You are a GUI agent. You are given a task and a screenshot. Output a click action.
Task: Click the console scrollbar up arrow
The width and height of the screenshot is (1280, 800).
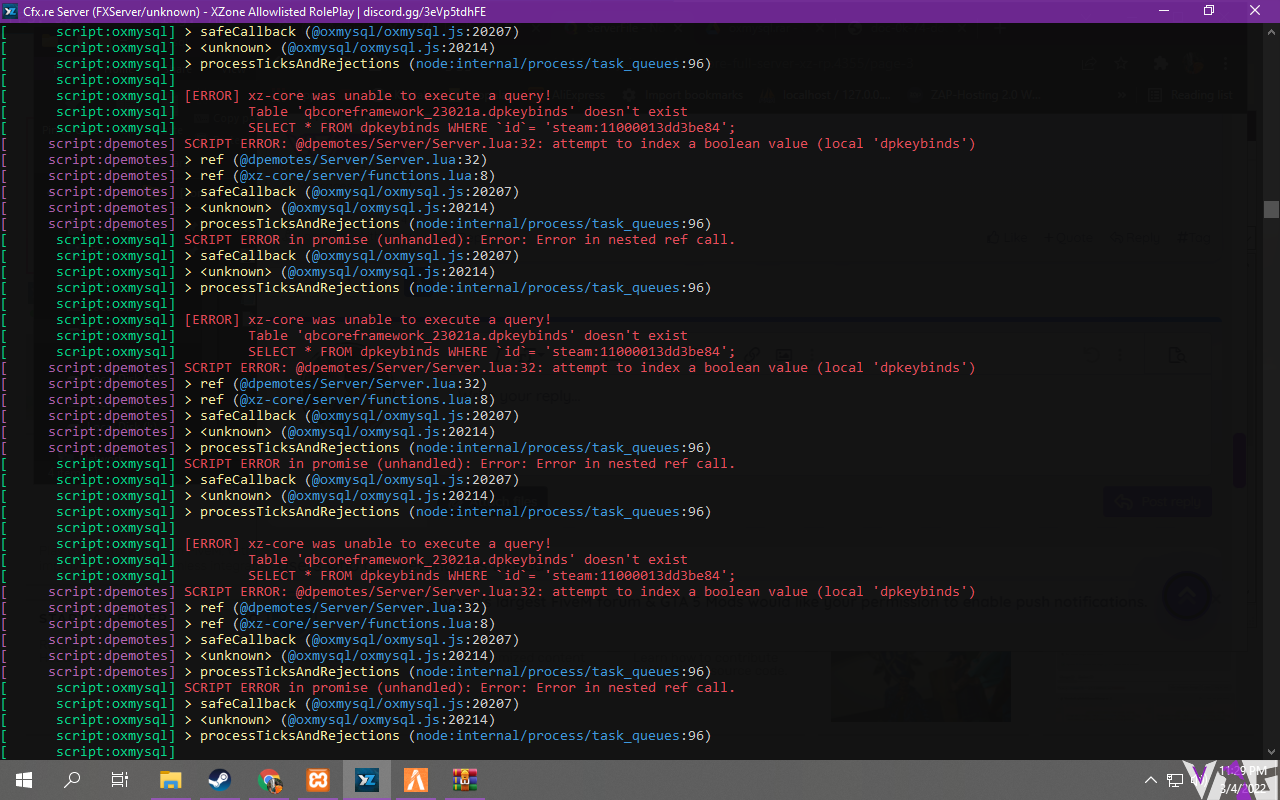[1271, 31]
